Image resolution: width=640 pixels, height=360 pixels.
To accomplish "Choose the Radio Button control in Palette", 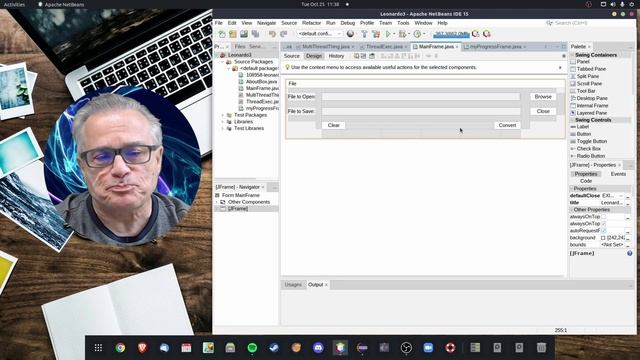I will [x=590, y=156].
